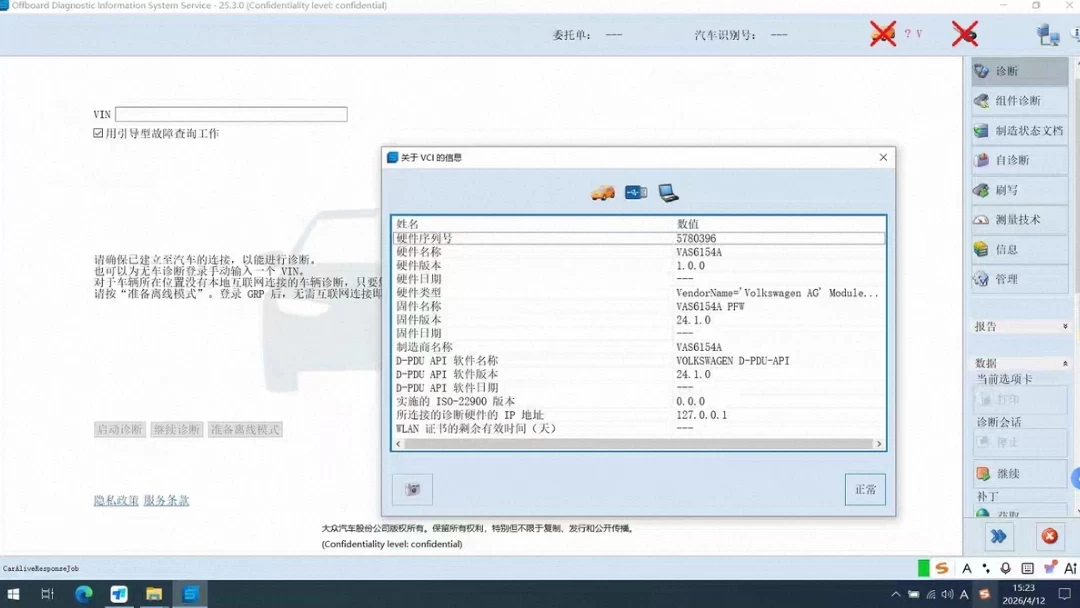Expand the 数据 section chevron
This screenshot has height=608, width=1080.
click(1066, 361)
